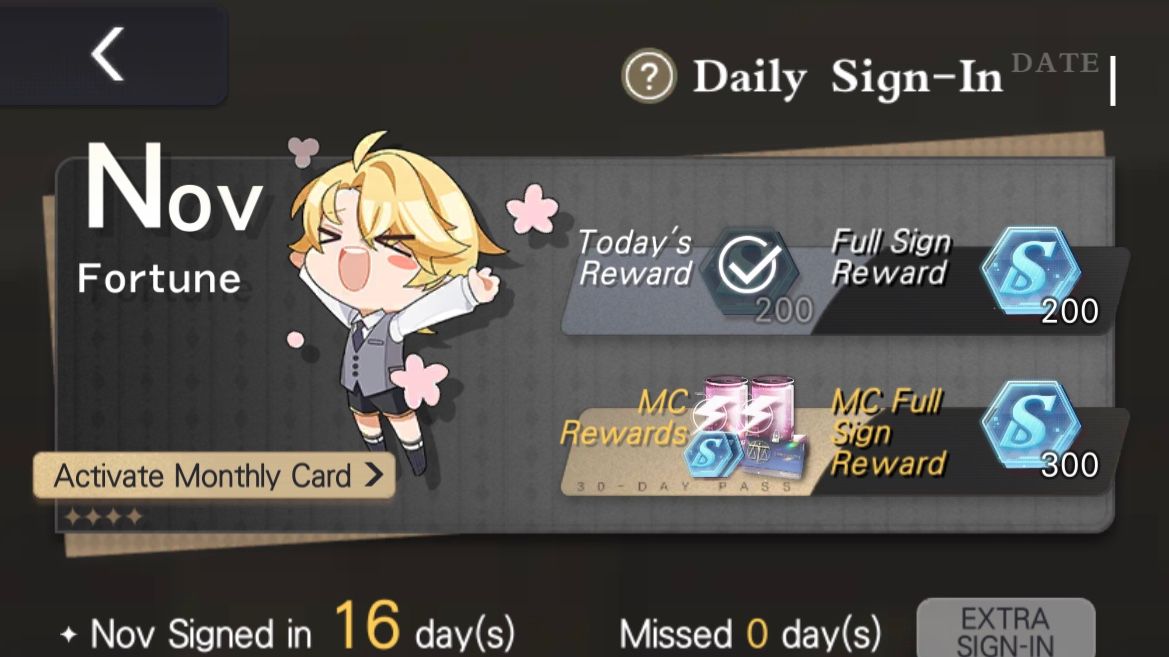Go back using the arrow icon

click(x=107, y=54)
